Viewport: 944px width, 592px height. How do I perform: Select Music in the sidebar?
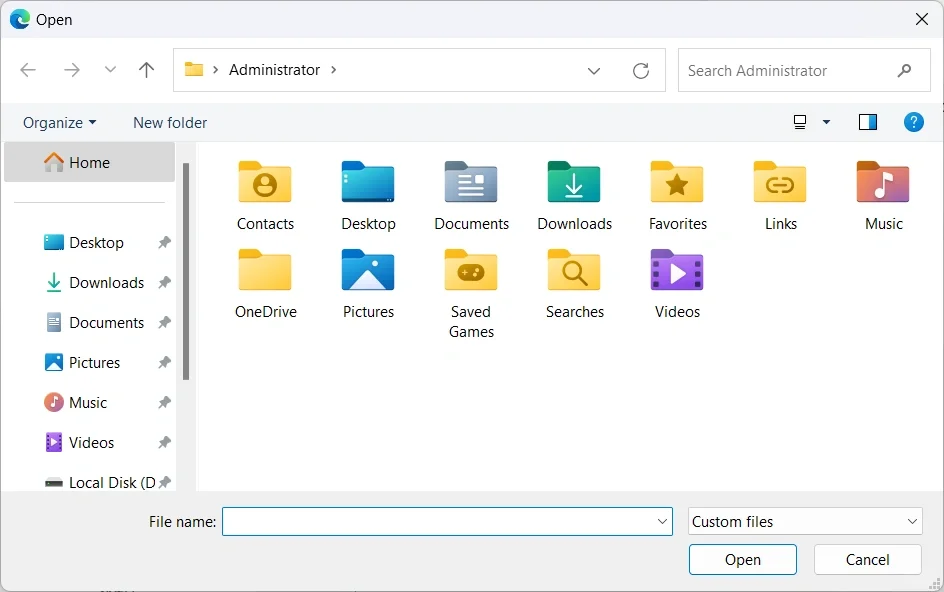click(88, 402)
